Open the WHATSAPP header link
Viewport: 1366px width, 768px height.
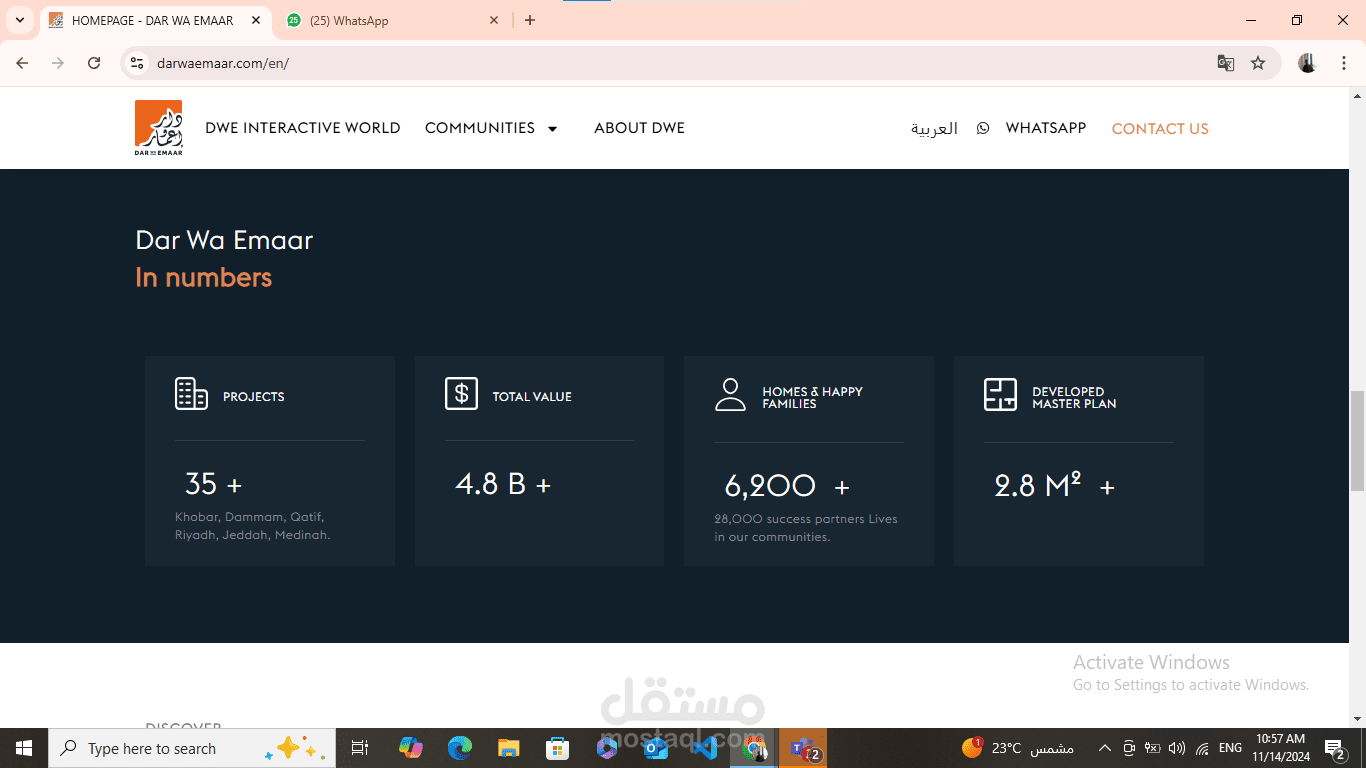tap(1045, 128)
